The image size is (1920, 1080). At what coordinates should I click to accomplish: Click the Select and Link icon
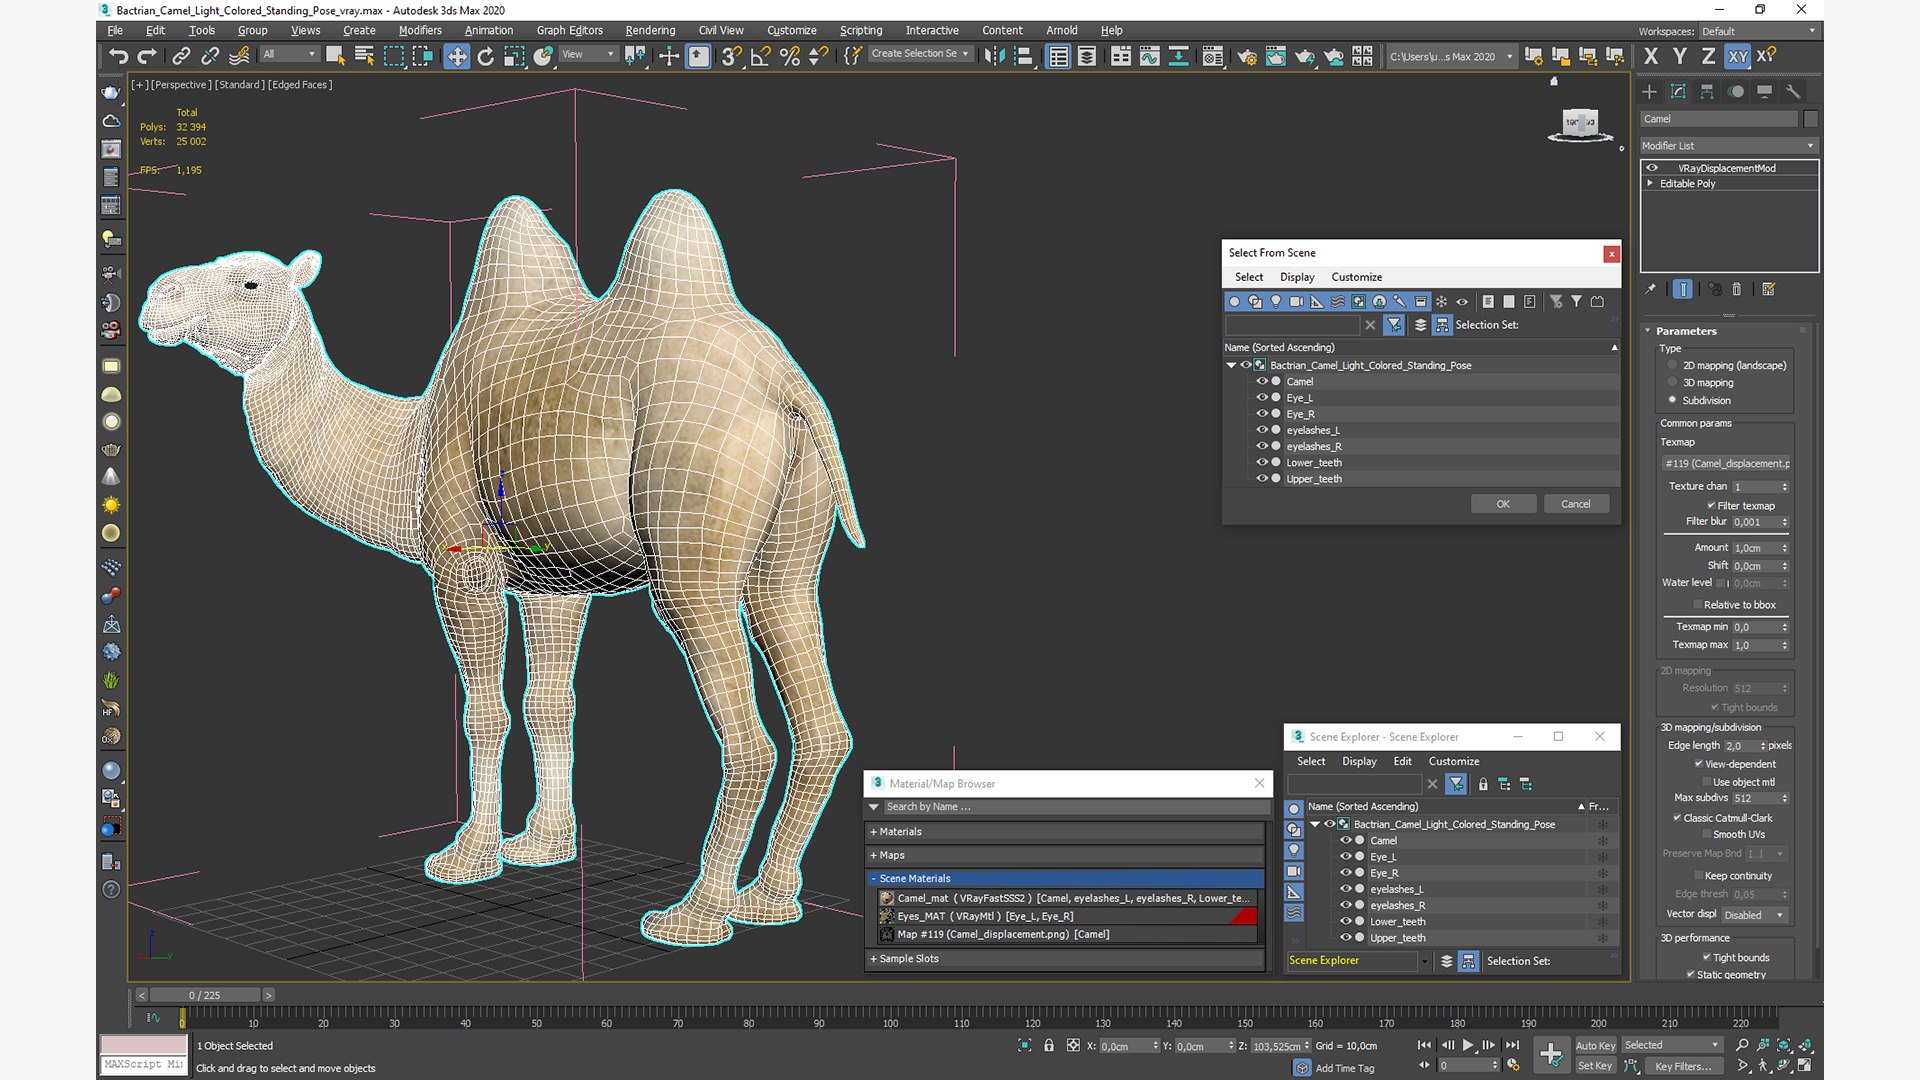click(181, 56)
